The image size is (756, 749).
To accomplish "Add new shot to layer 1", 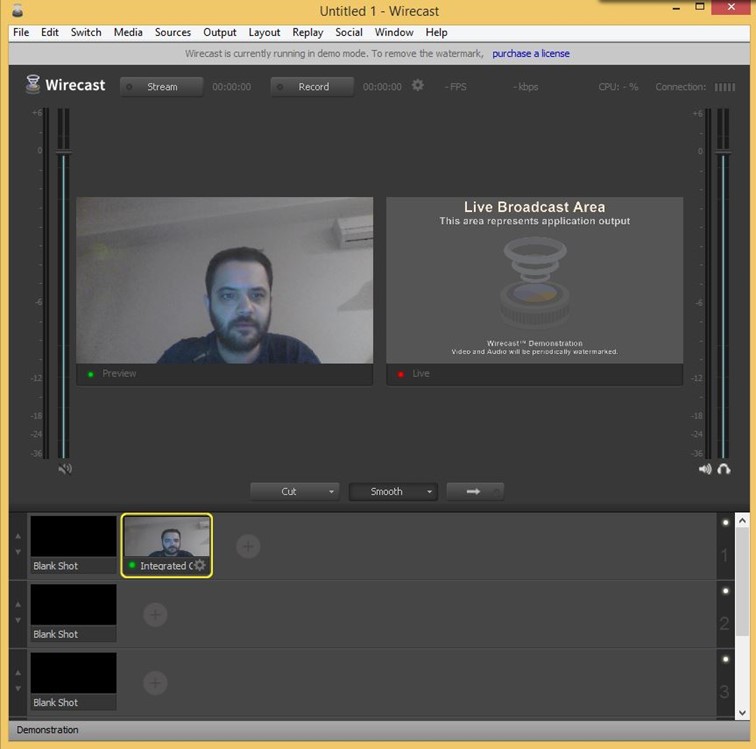I will 248,546.
